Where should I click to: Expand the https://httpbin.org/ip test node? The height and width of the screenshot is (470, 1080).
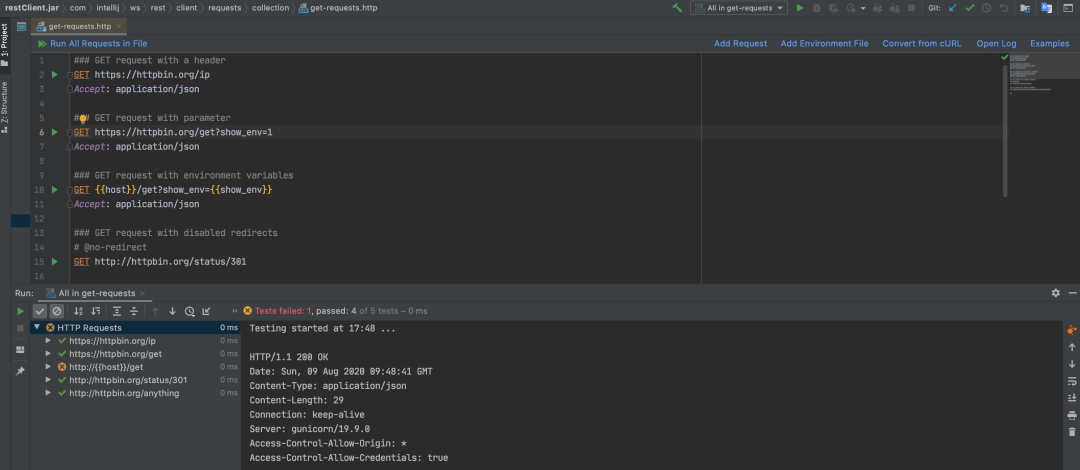48,341
